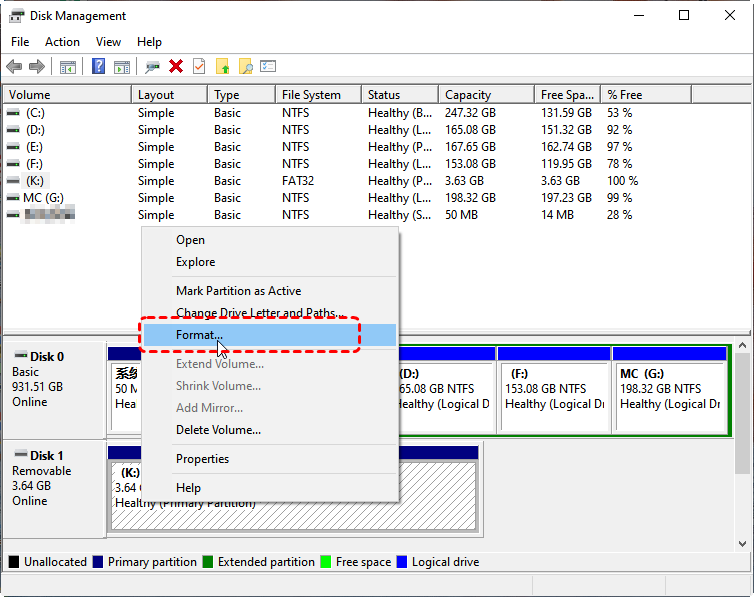The image size is (754, 597).
Task: Sort by the File System column header
Action: coord(319,95)
